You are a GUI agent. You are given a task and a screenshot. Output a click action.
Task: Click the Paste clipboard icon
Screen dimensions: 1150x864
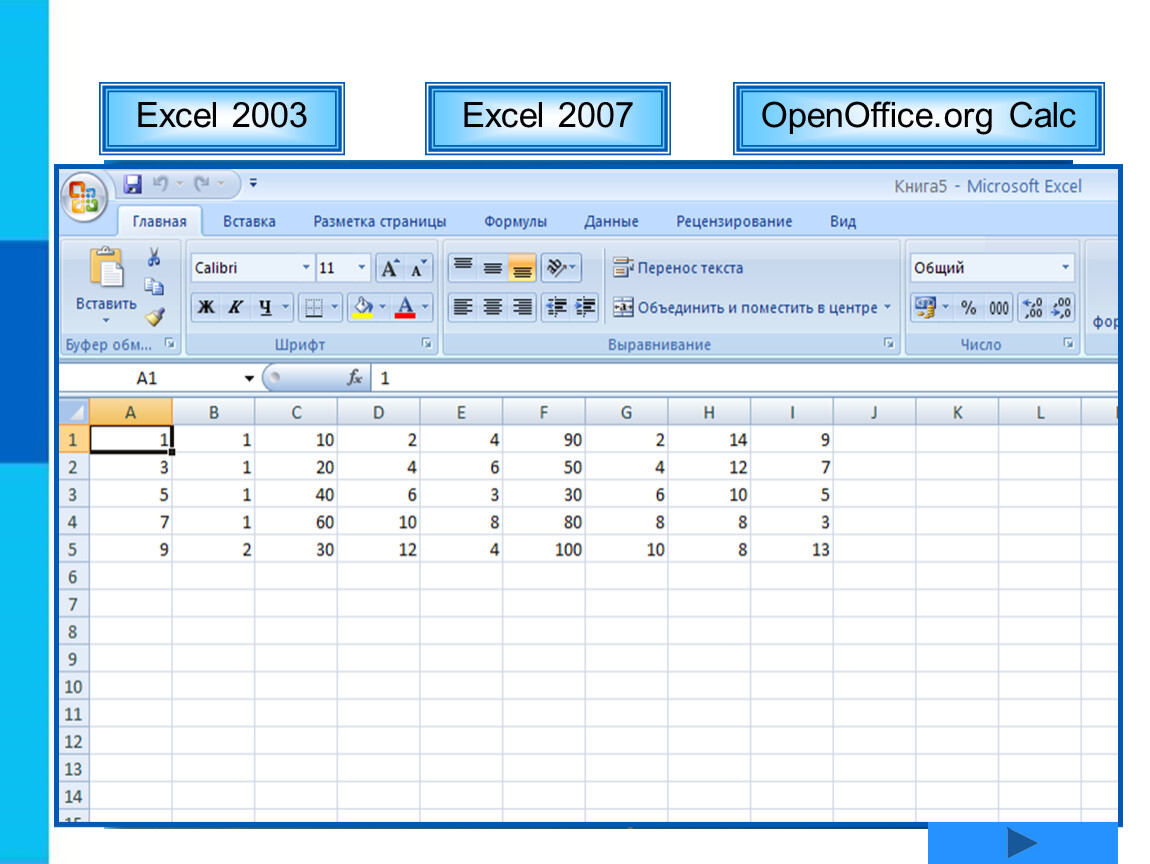tap(106, 268)
